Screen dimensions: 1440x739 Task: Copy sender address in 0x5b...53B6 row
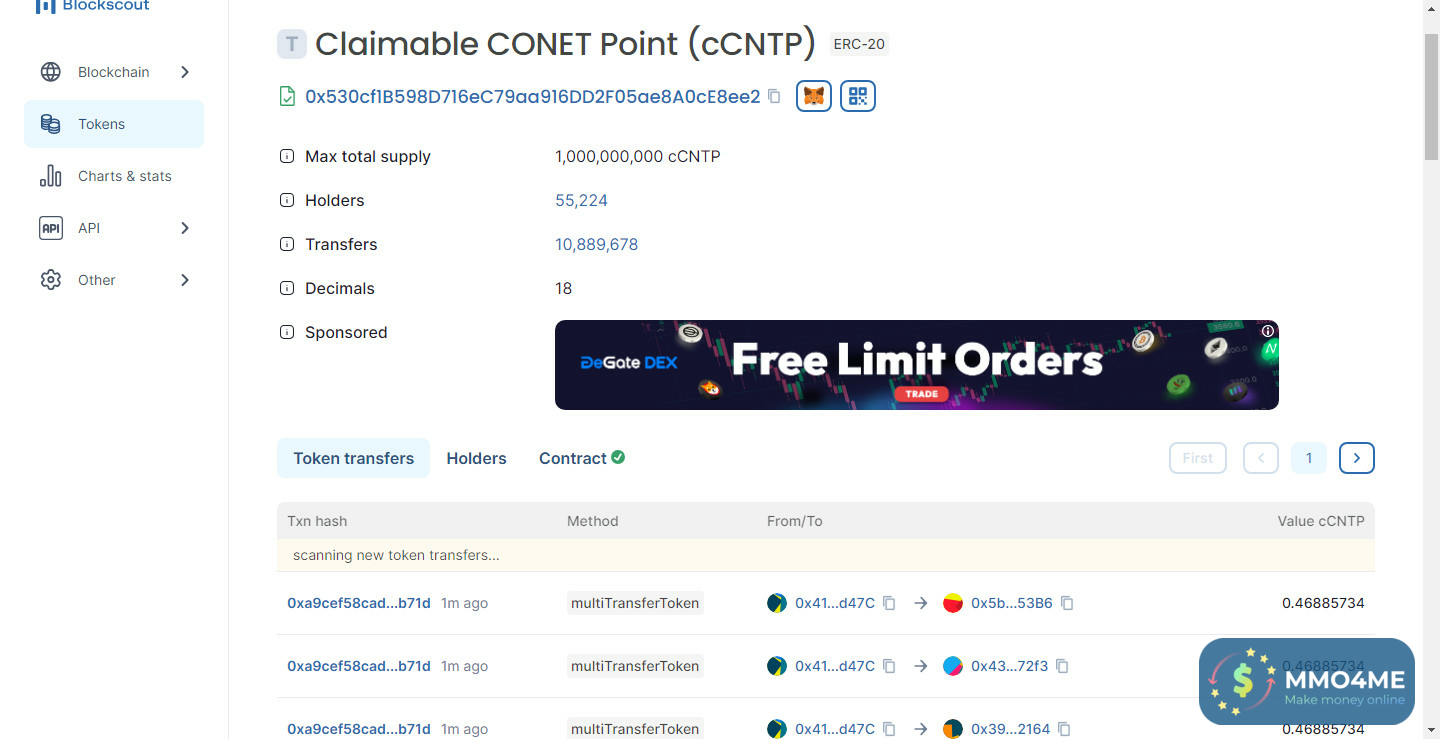(889, 603)
